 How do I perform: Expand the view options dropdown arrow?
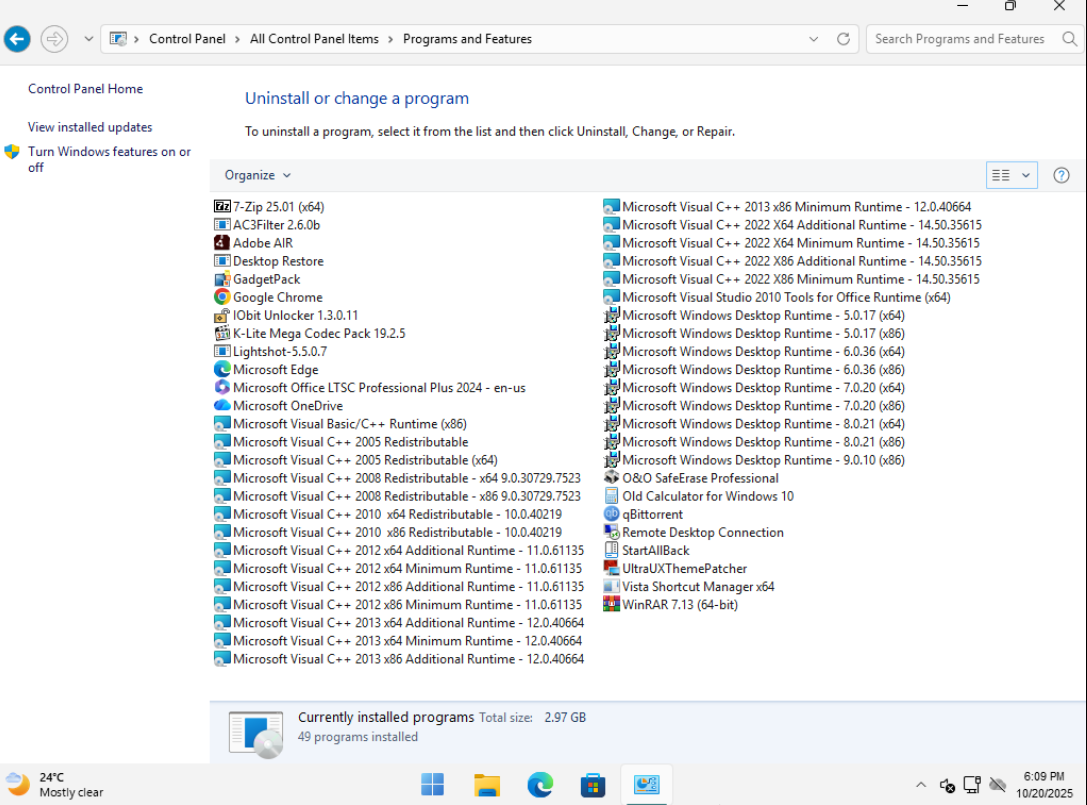point(1025,175)
